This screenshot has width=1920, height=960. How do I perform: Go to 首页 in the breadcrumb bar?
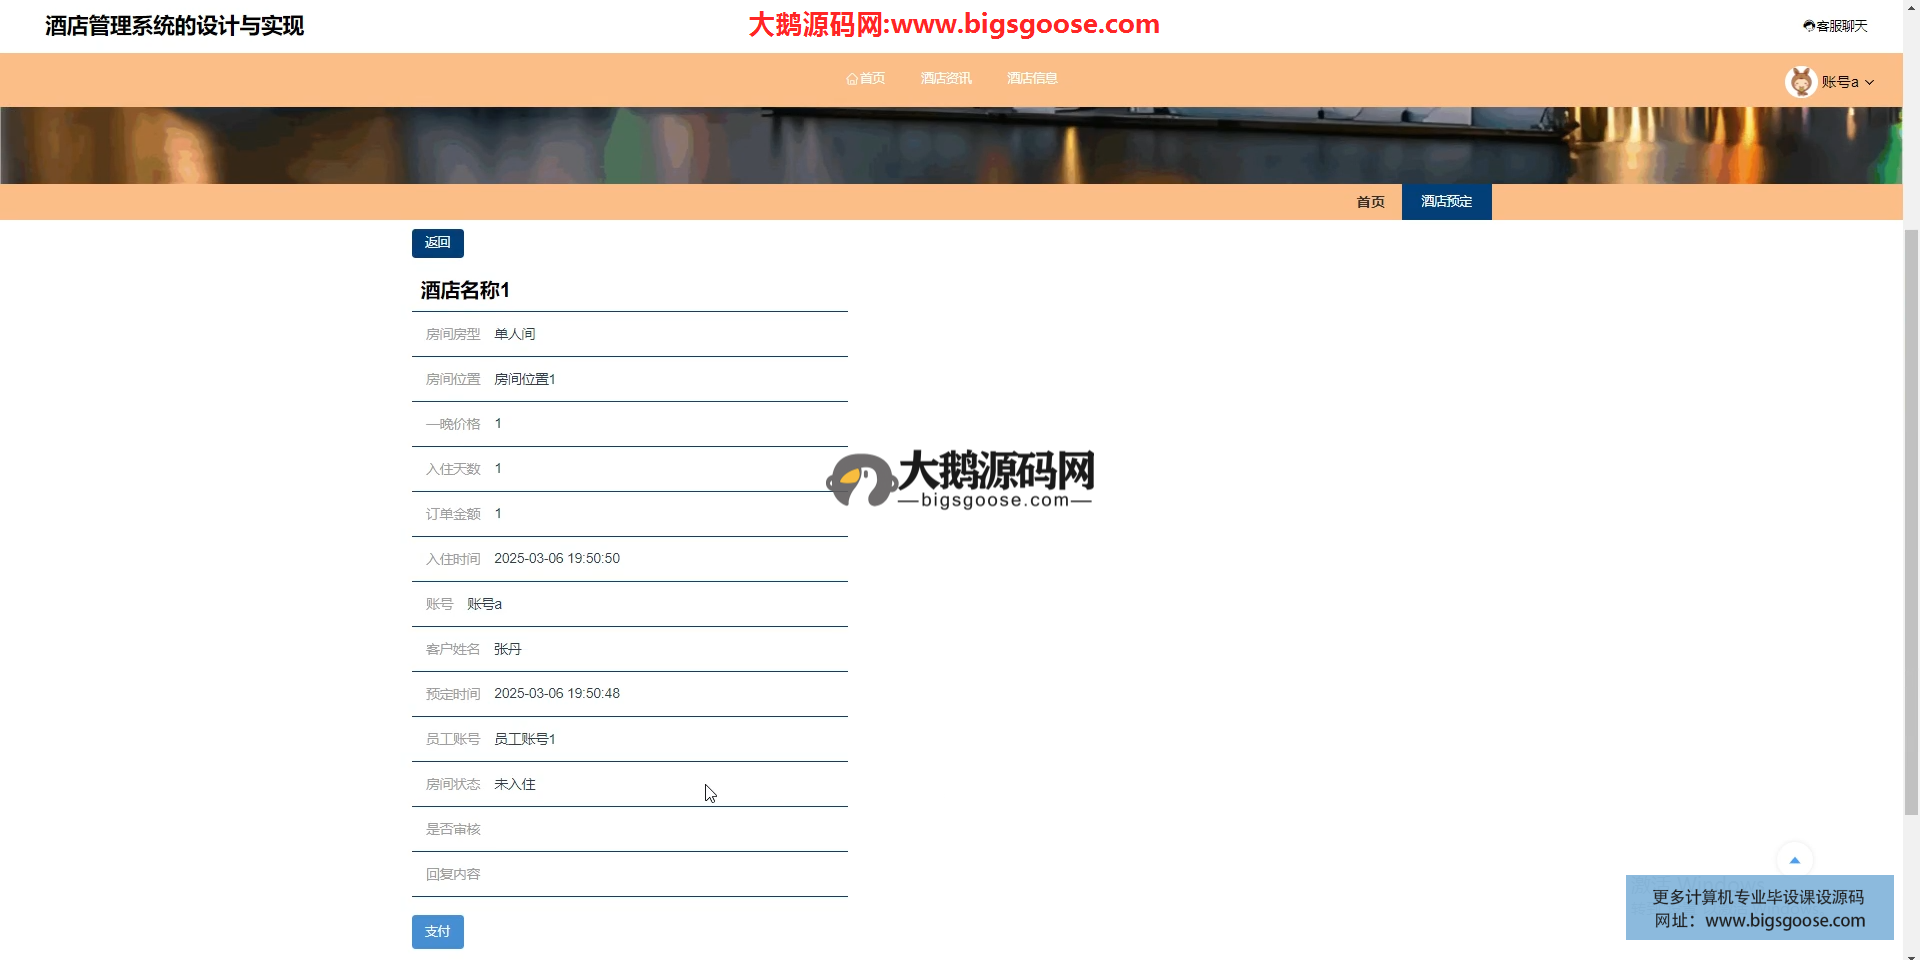tap(1370, 202)
